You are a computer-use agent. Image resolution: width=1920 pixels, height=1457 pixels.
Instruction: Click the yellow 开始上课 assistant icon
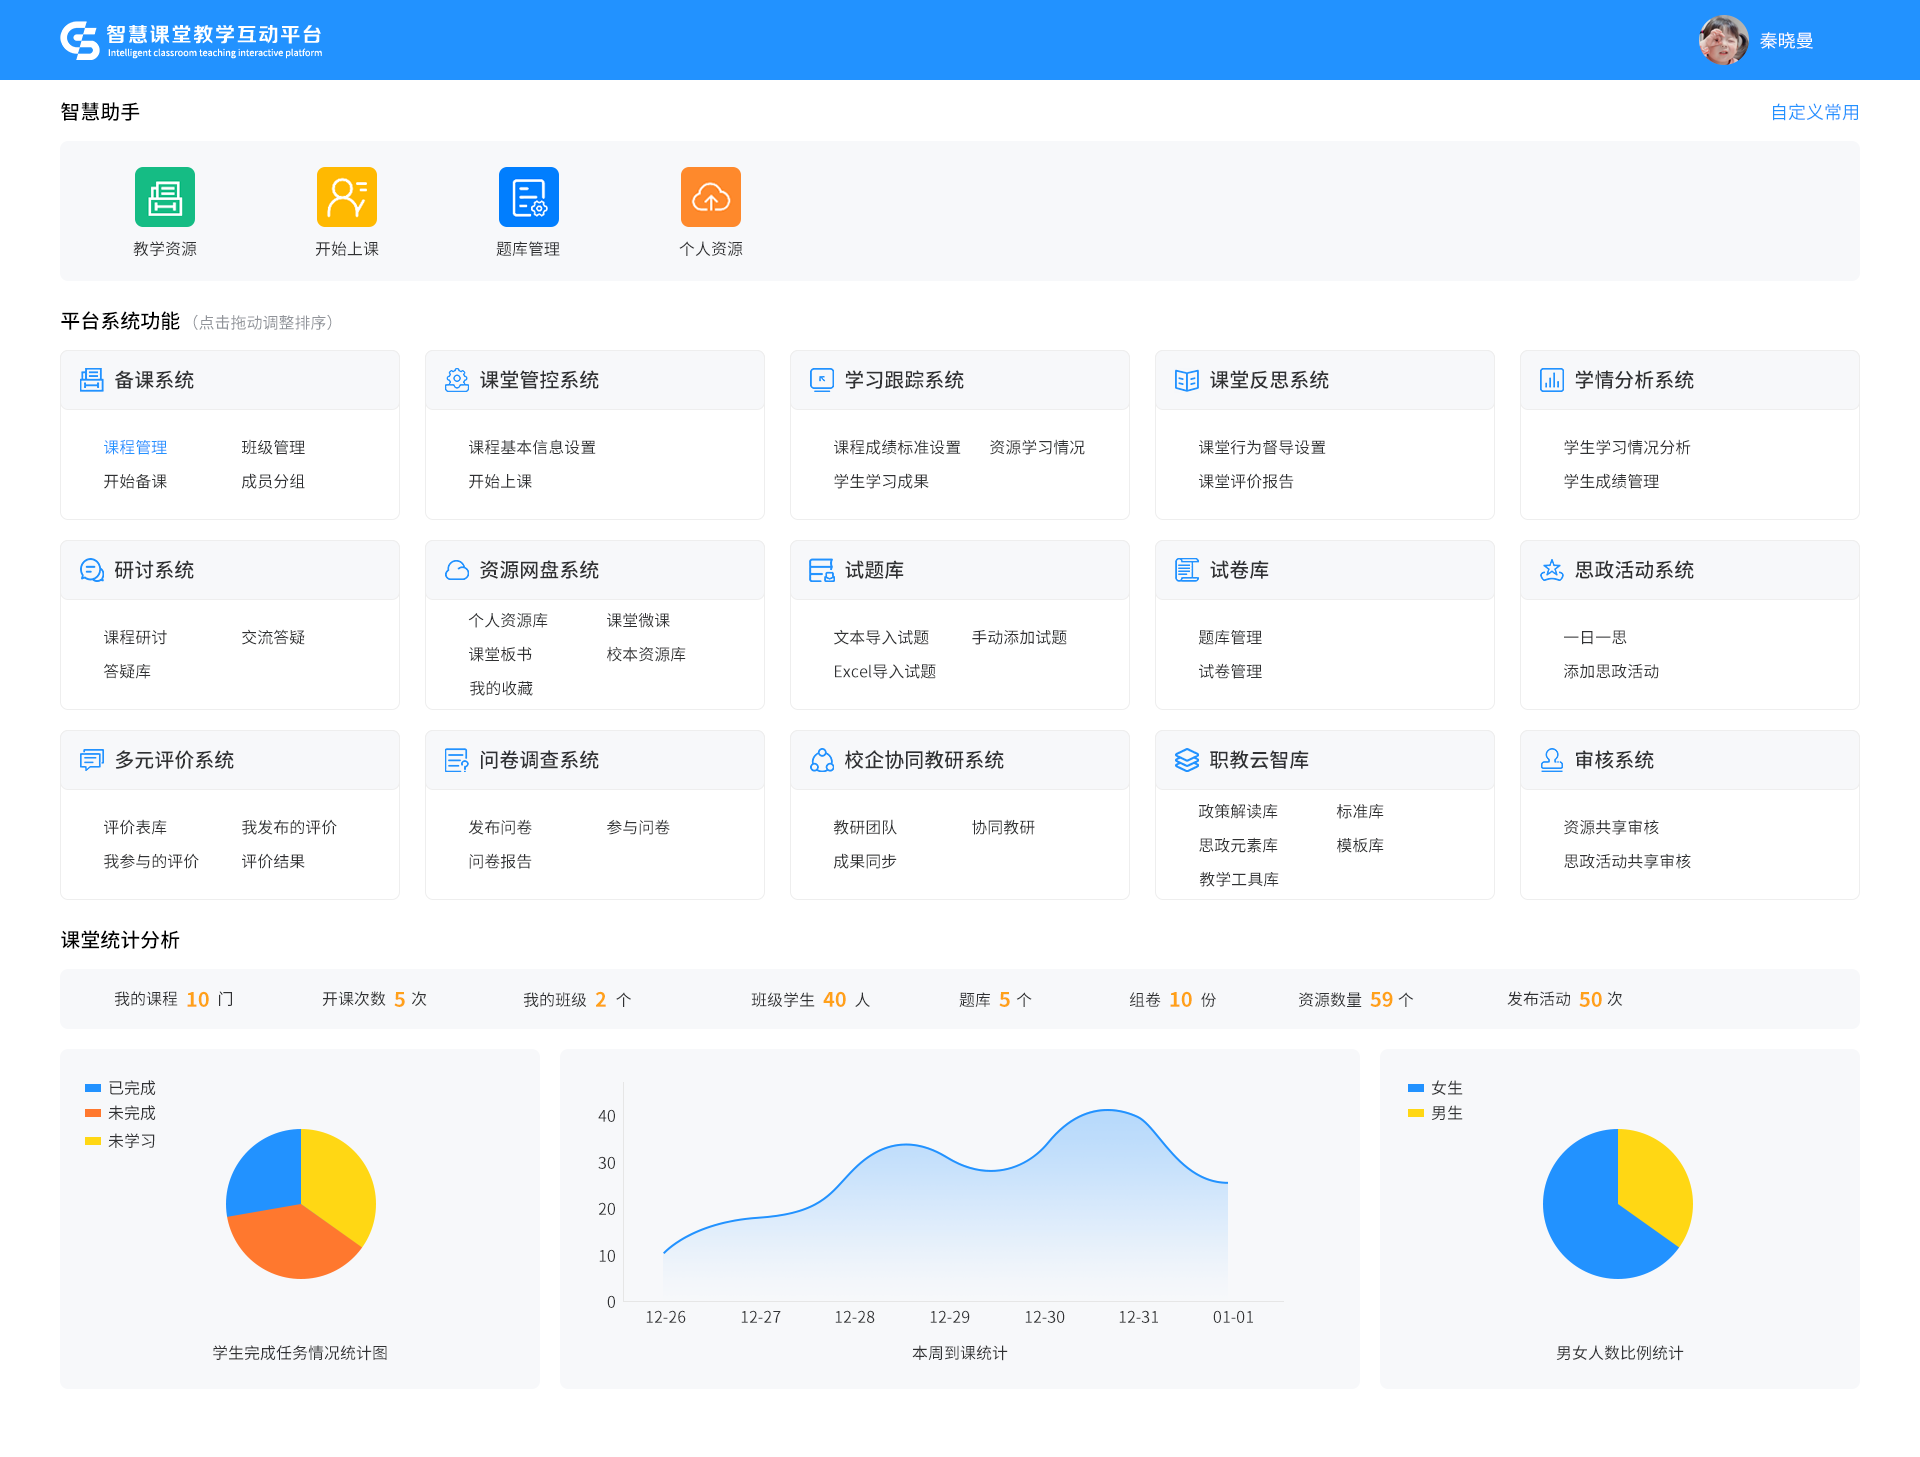coord(347,197)
